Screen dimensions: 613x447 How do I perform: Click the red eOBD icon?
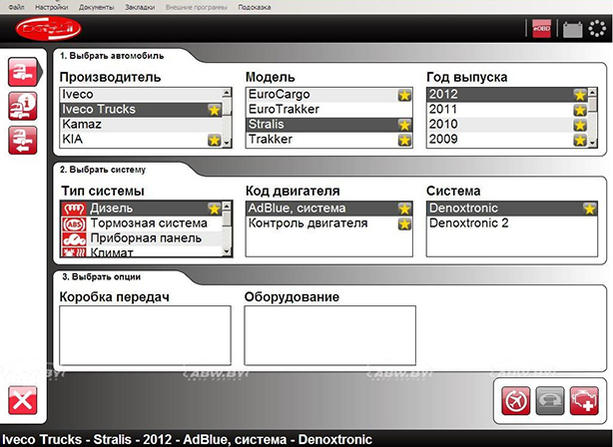541,29
